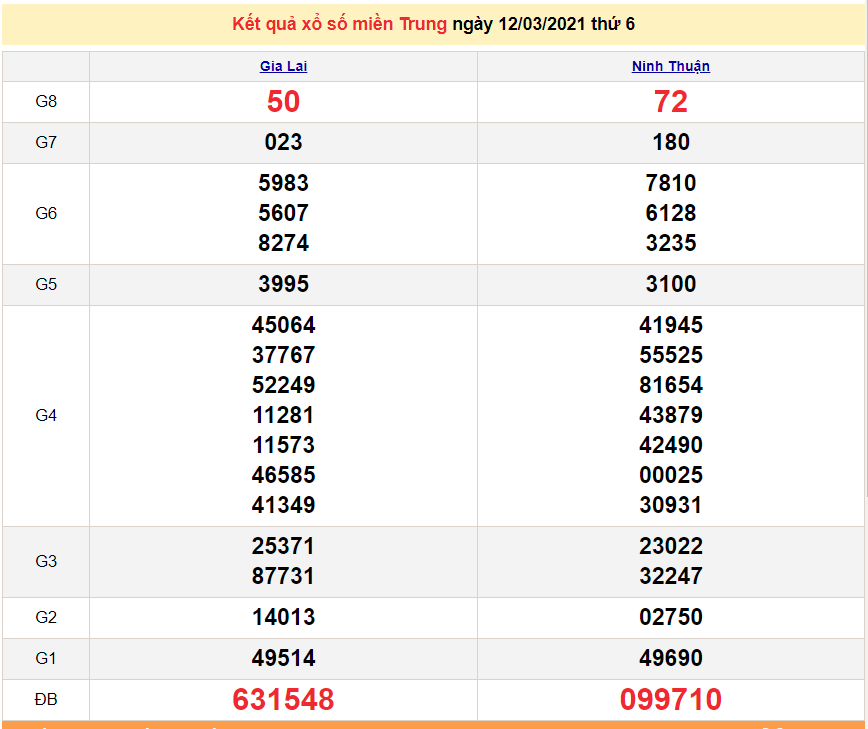The width and height of the screenshot is (868, 729).
Task: Select Gia Lai special prize 631548
Action: (283, 700)
